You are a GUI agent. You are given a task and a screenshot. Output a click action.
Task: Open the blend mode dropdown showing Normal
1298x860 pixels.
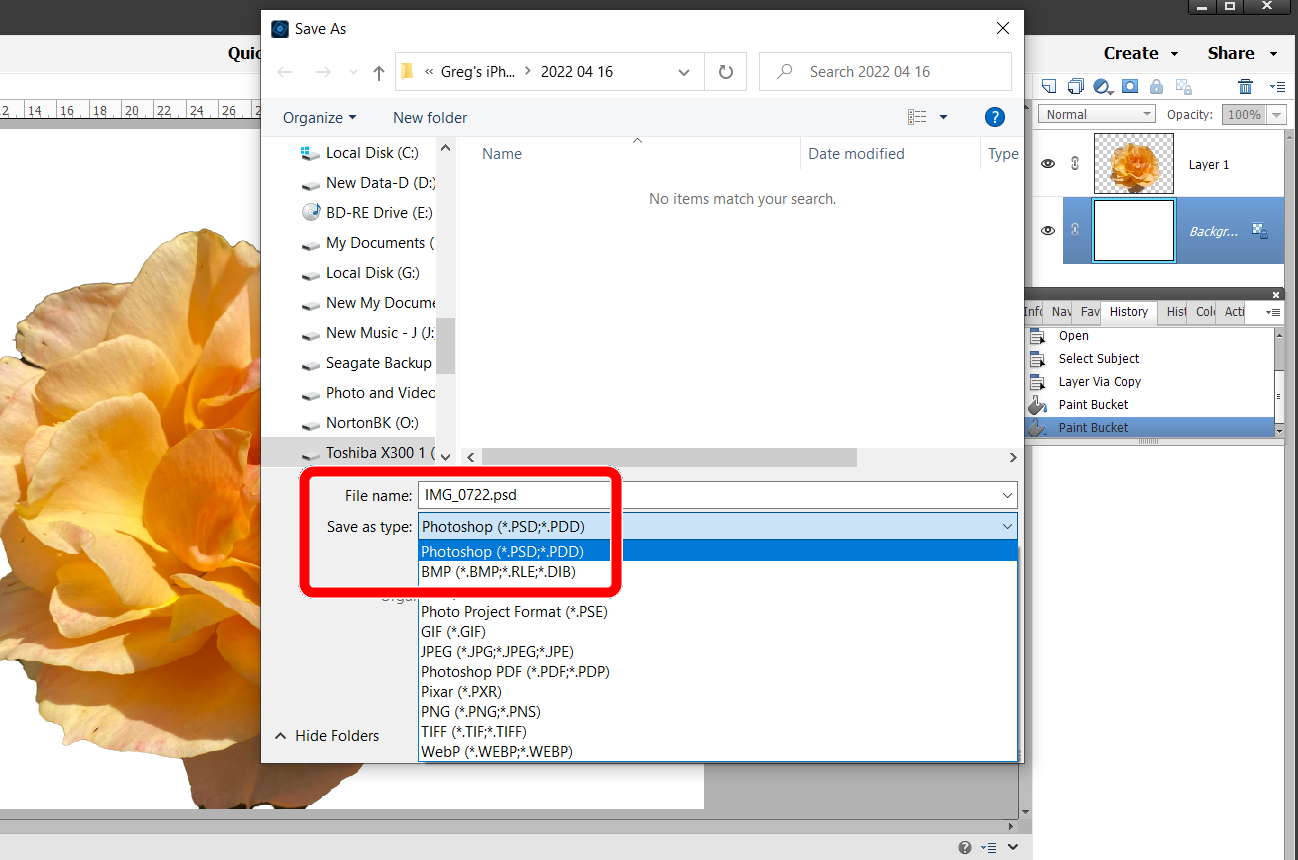click(x=1096, y=113)
